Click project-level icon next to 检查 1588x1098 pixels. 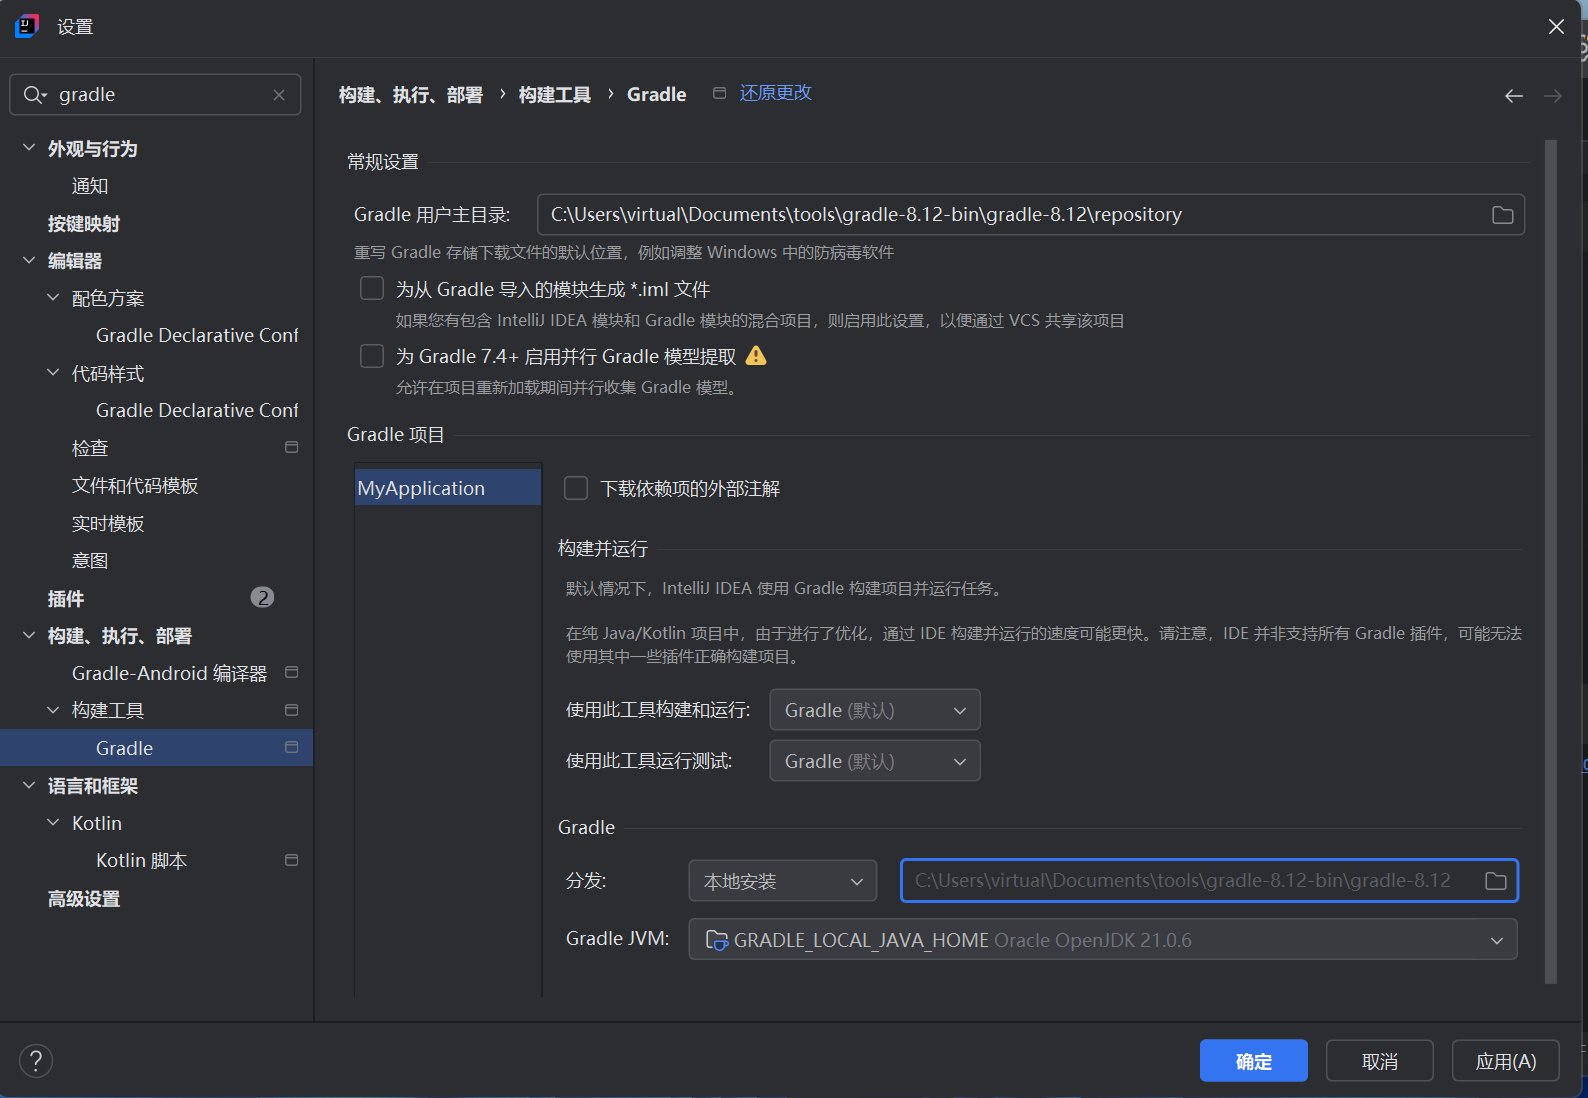(x=292, y=447)
